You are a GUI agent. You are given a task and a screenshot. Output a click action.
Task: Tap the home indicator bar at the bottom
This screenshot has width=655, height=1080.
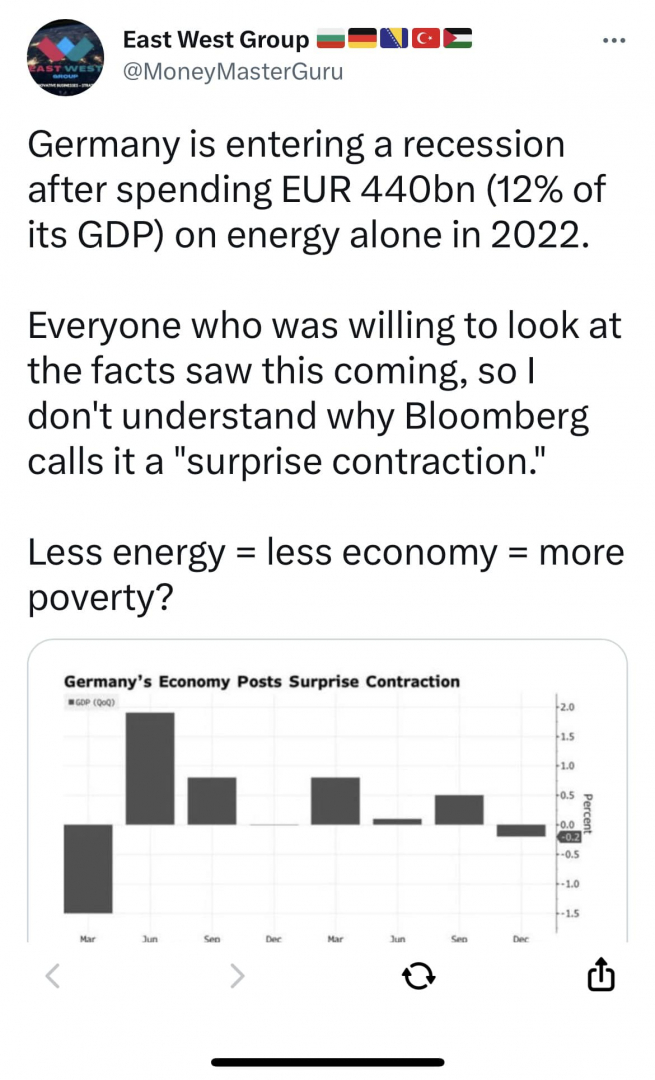click(x=328, y=1062)
